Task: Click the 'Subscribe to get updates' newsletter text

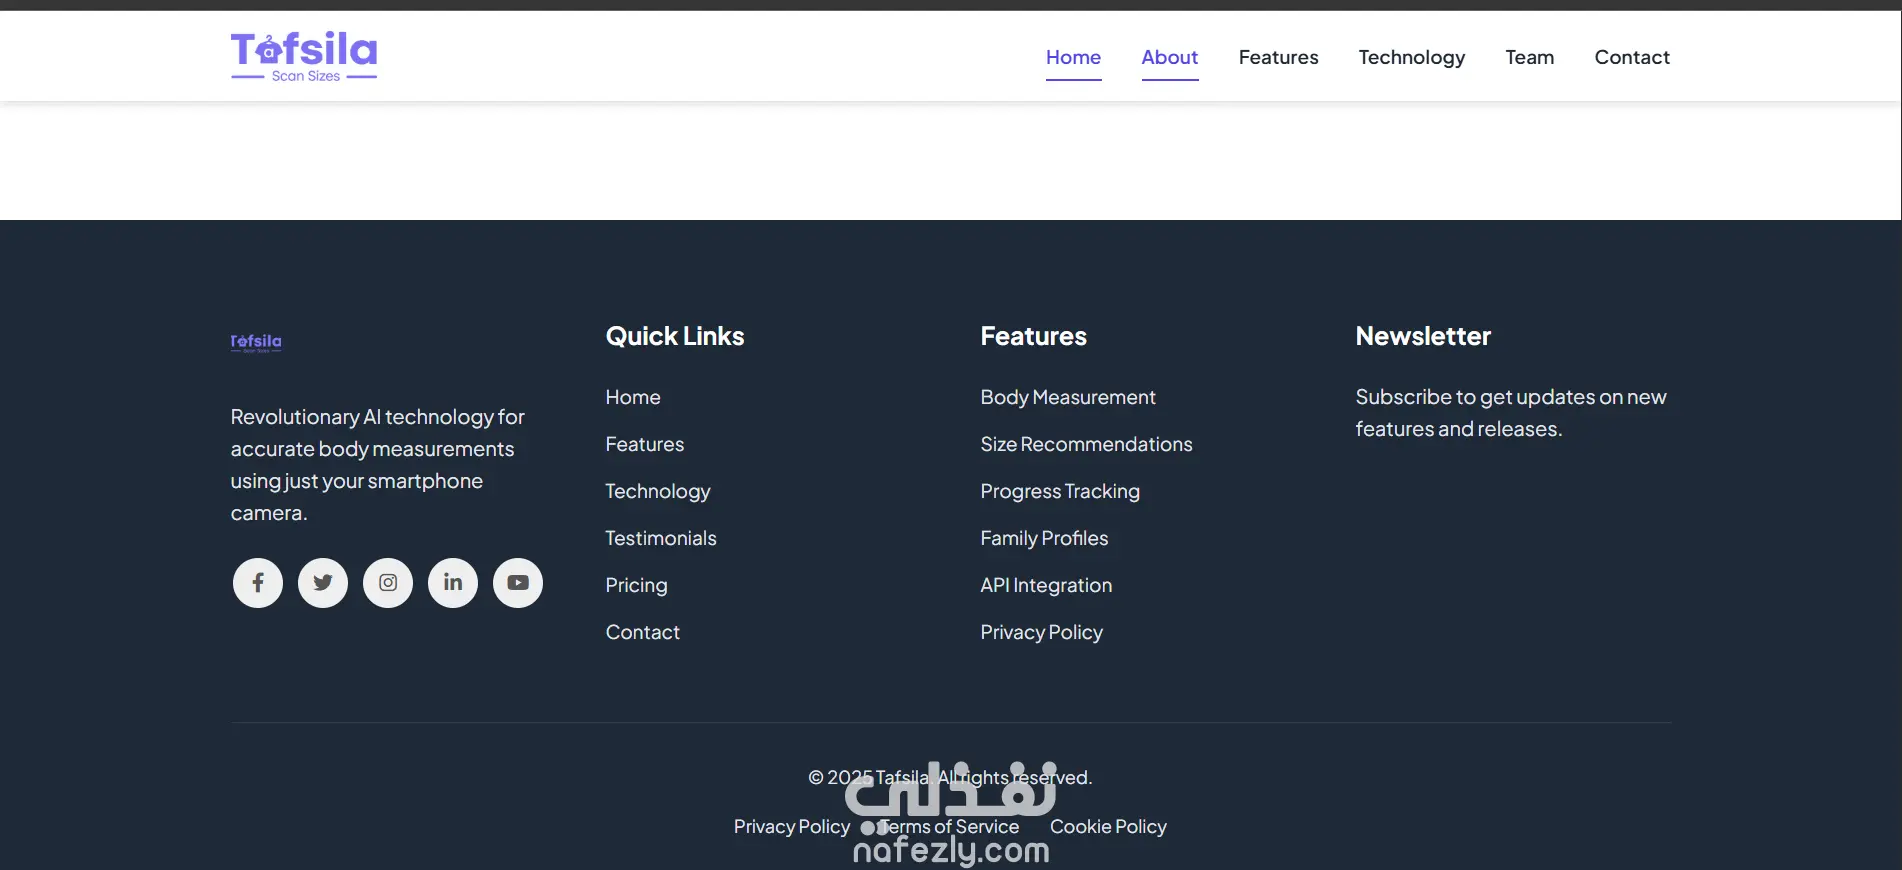Action: (1511, 413)
